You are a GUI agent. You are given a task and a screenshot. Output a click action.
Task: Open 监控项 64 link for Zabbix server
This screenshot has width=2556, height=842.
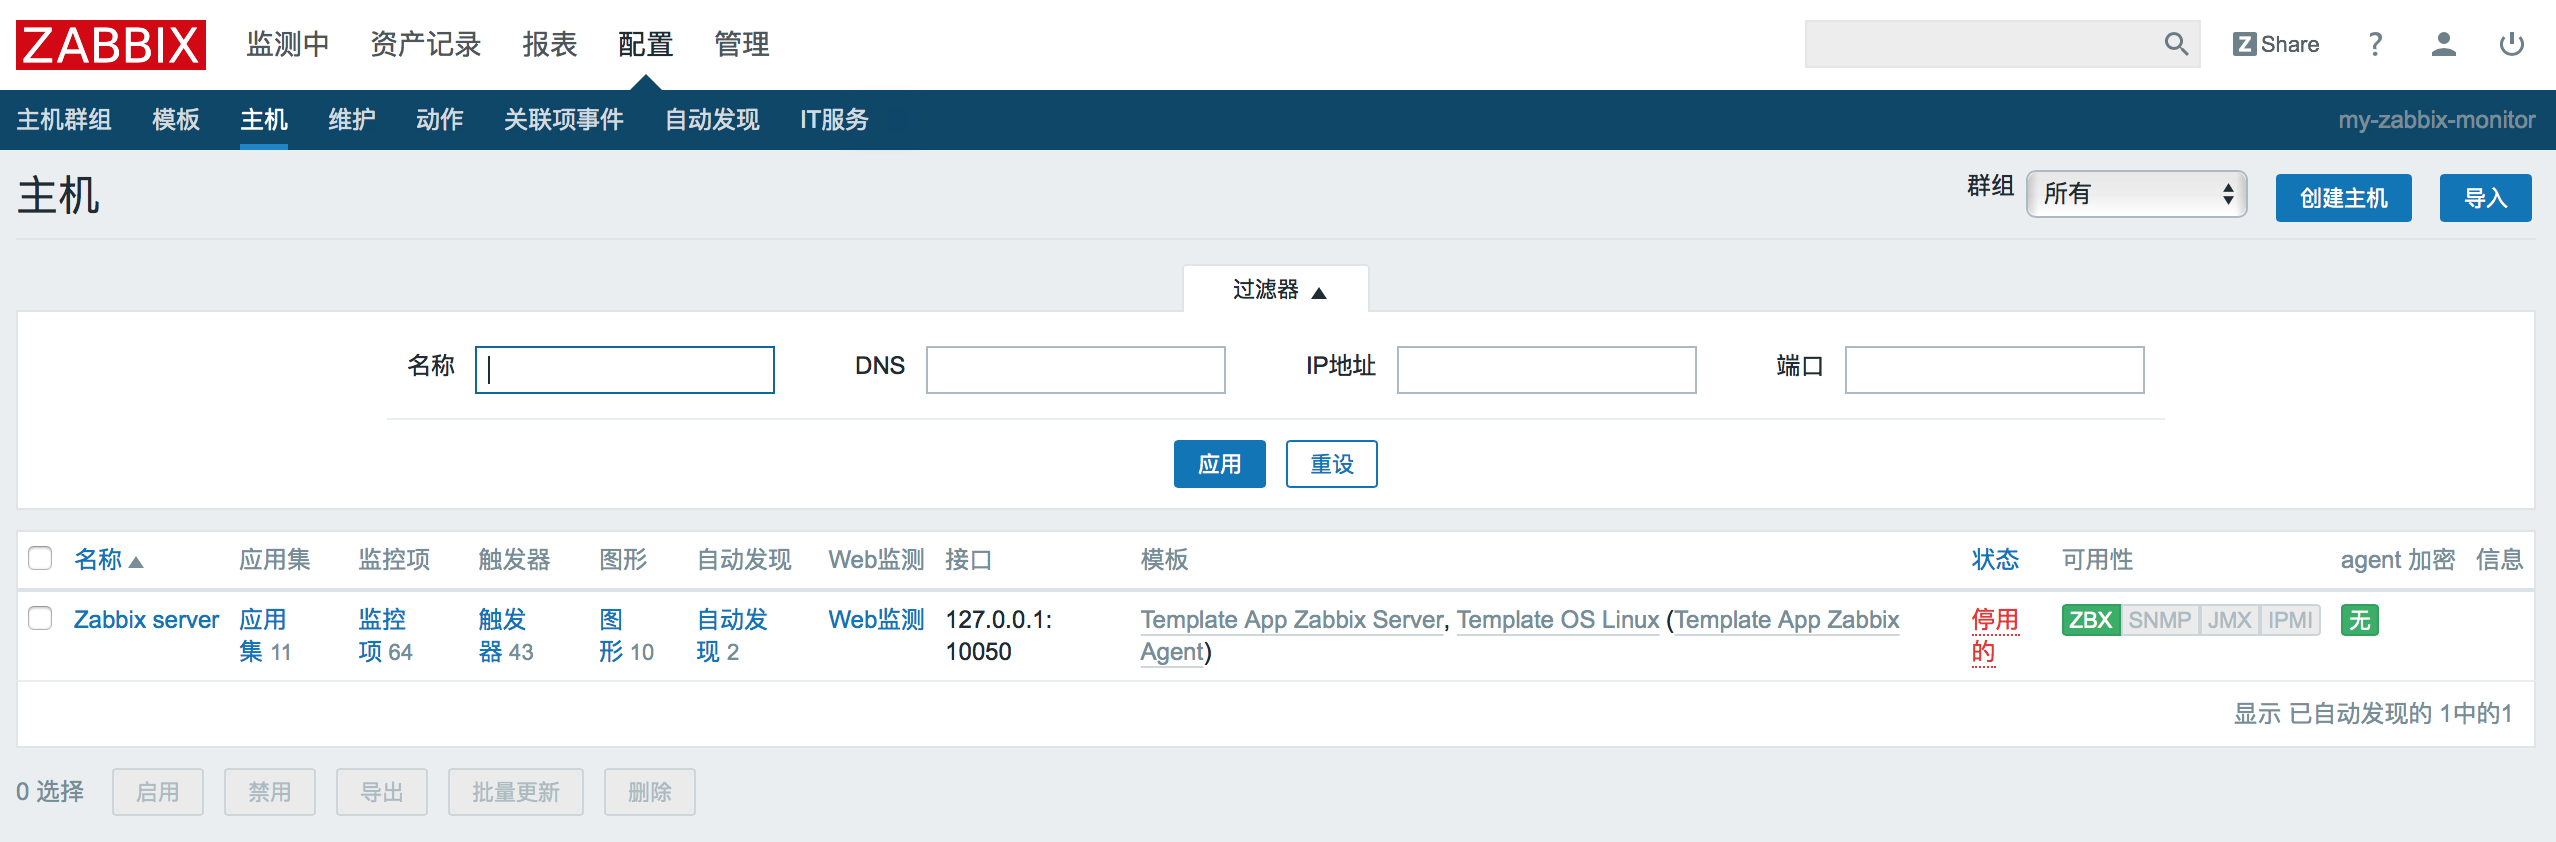tap(386, 636)
